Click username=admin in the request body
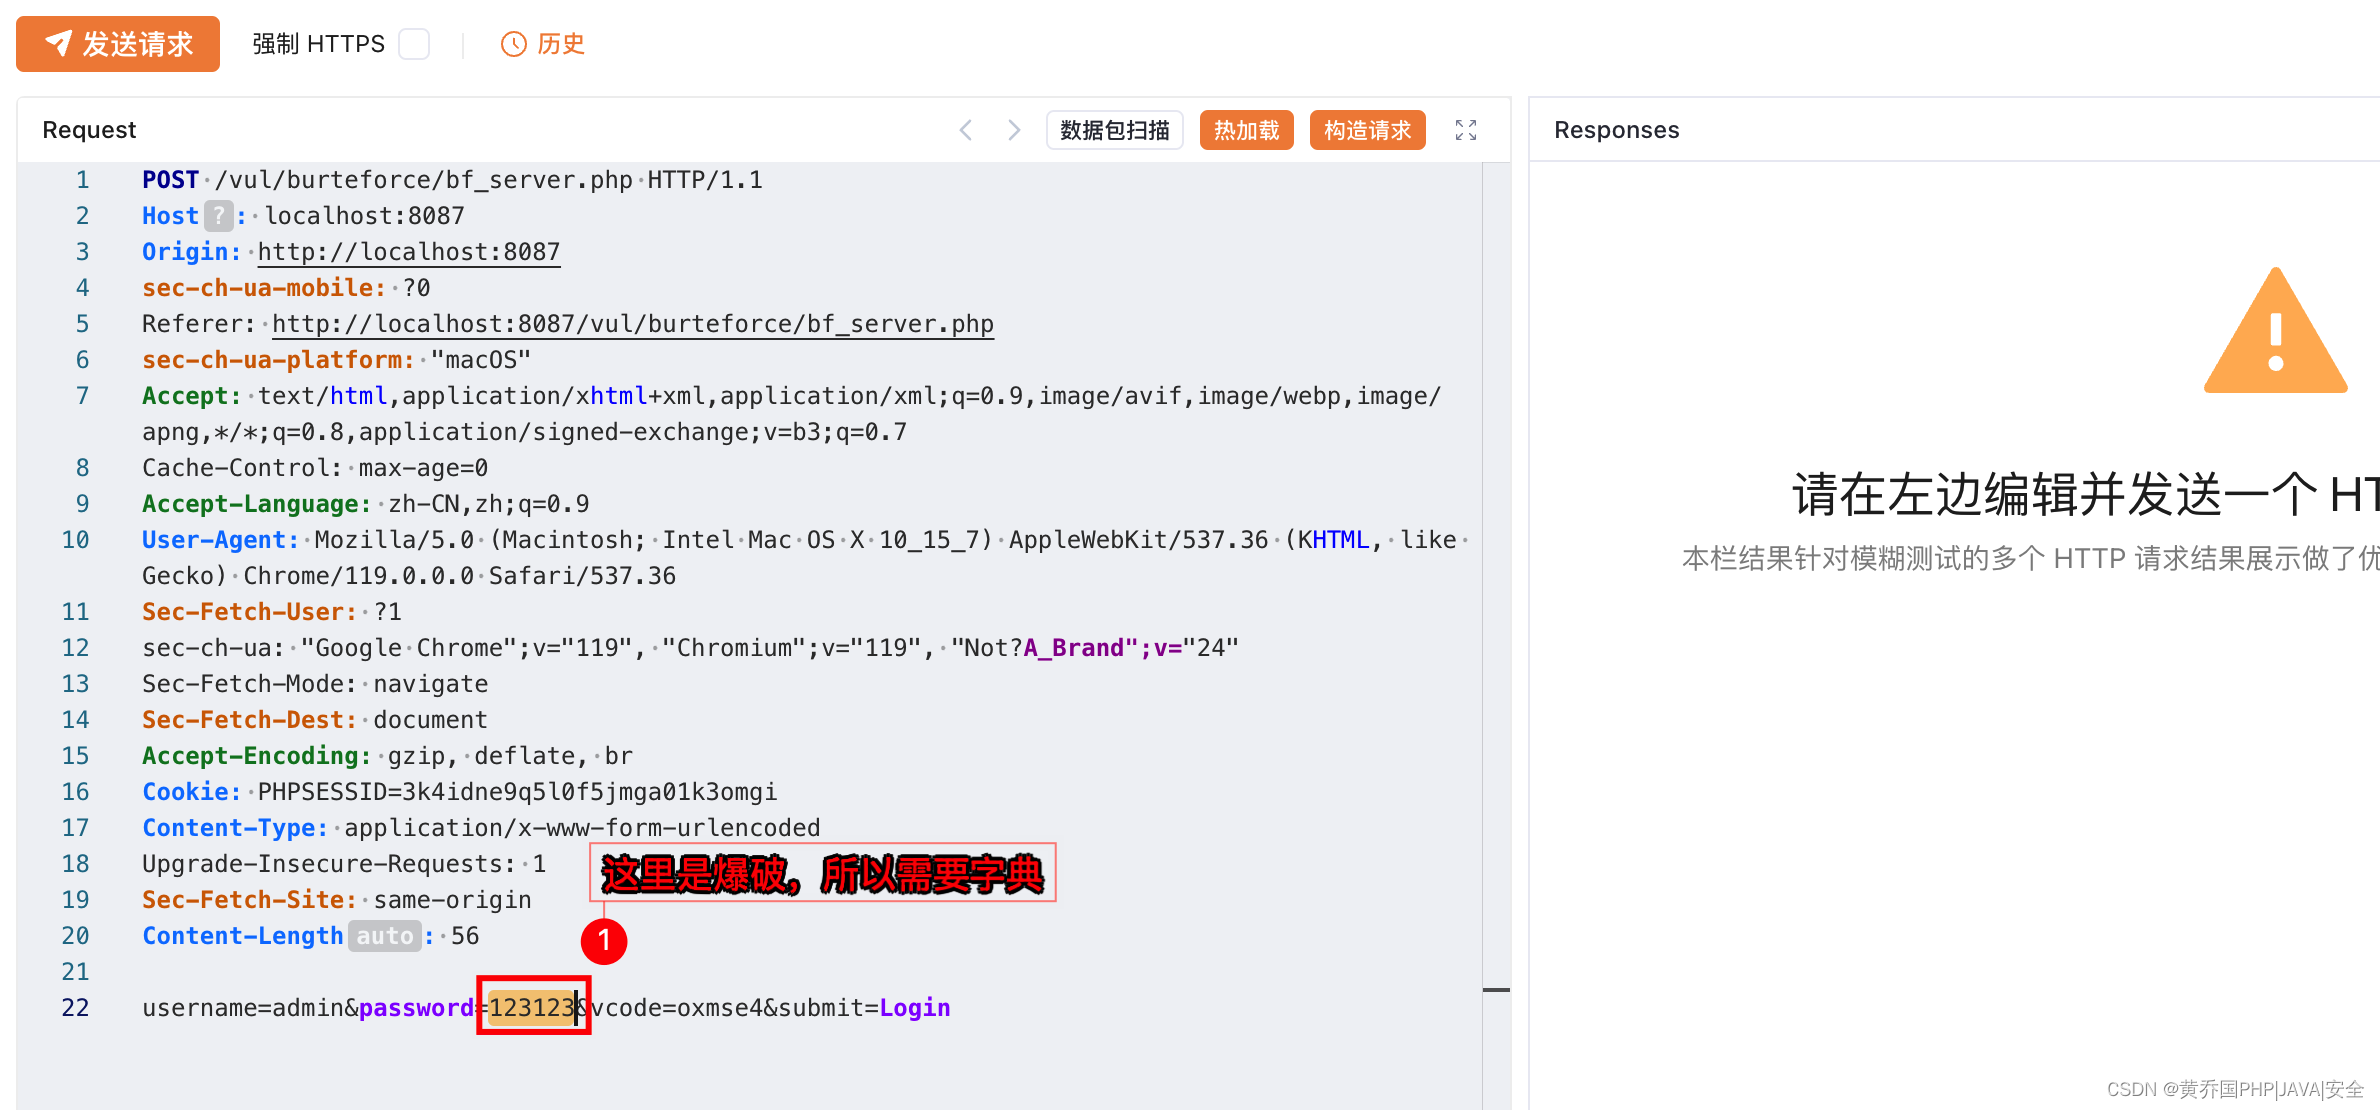Screen dimensions: 2380x1110 [x=243, y=1008]
